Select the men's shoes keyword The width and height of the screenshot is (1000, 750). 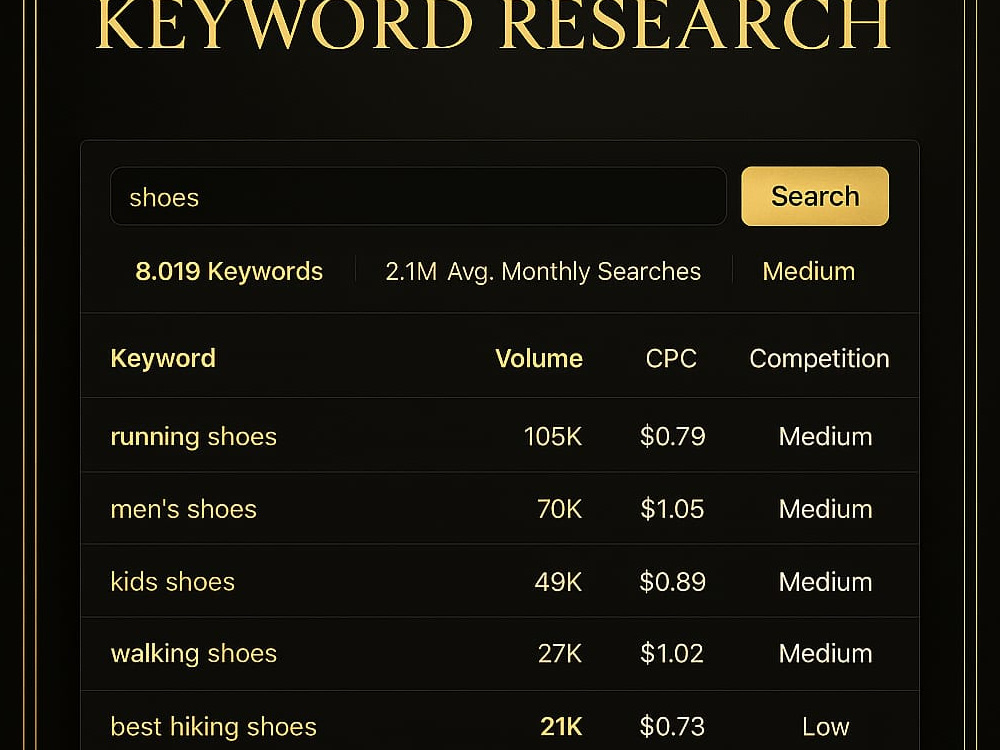(184, 509)
